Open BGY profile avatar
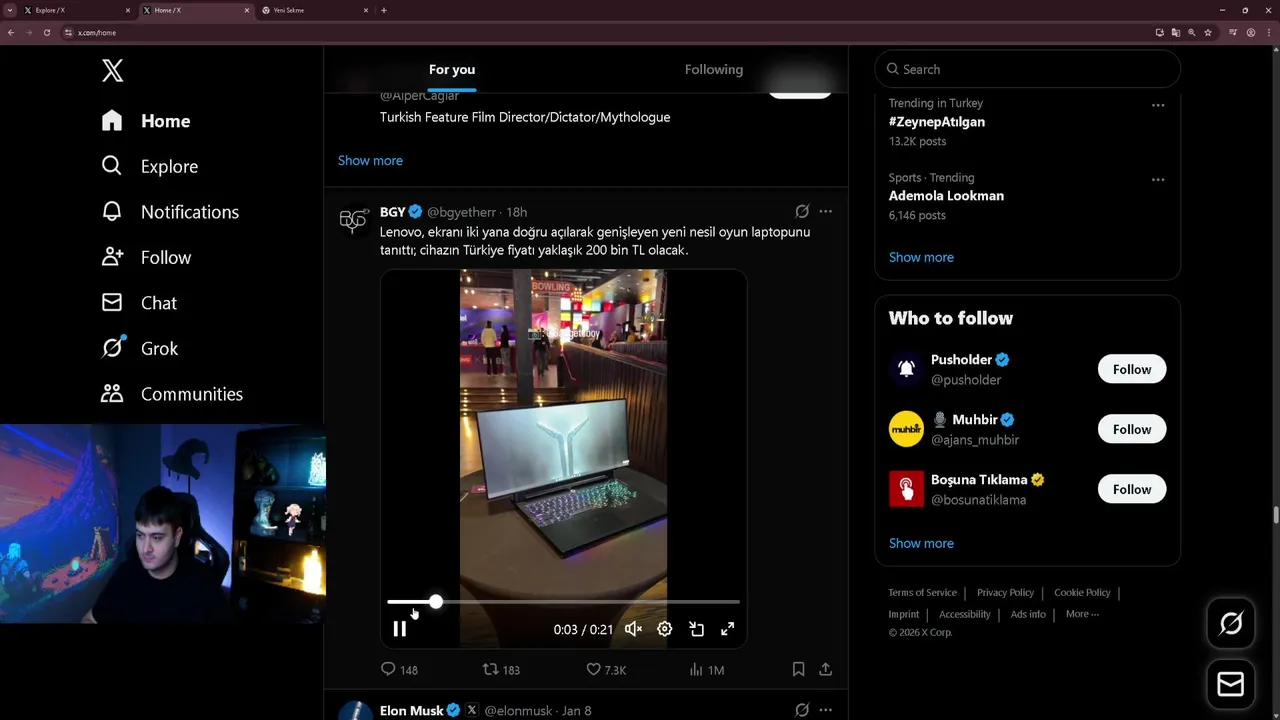Viewport: 1280px width, 720px height. click(354, 220)
